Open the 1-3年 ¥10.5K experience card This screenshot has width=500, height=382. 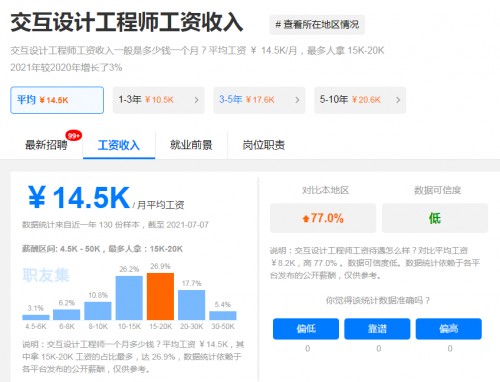click(x=158, y=100)
